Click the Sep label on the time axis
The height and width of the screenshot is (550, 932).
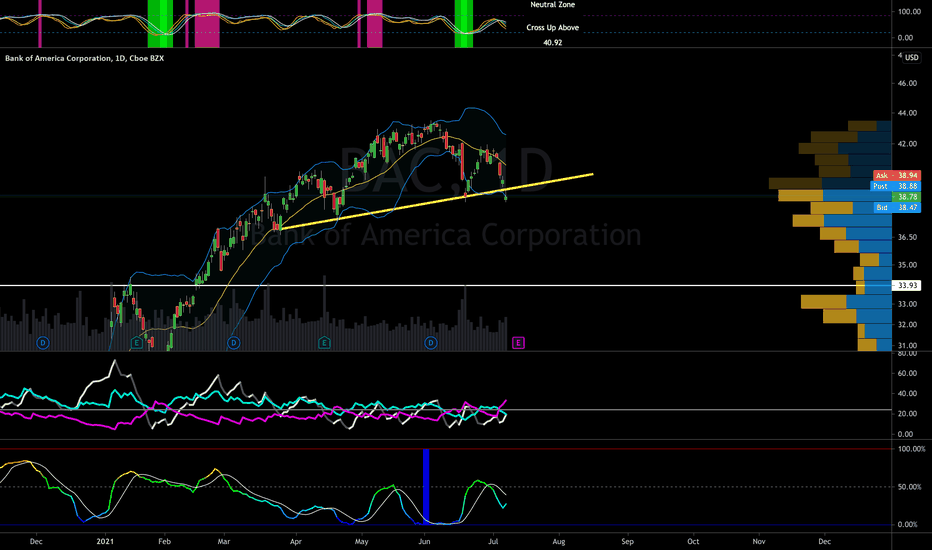pyautogui.click(x=628, y=542)
